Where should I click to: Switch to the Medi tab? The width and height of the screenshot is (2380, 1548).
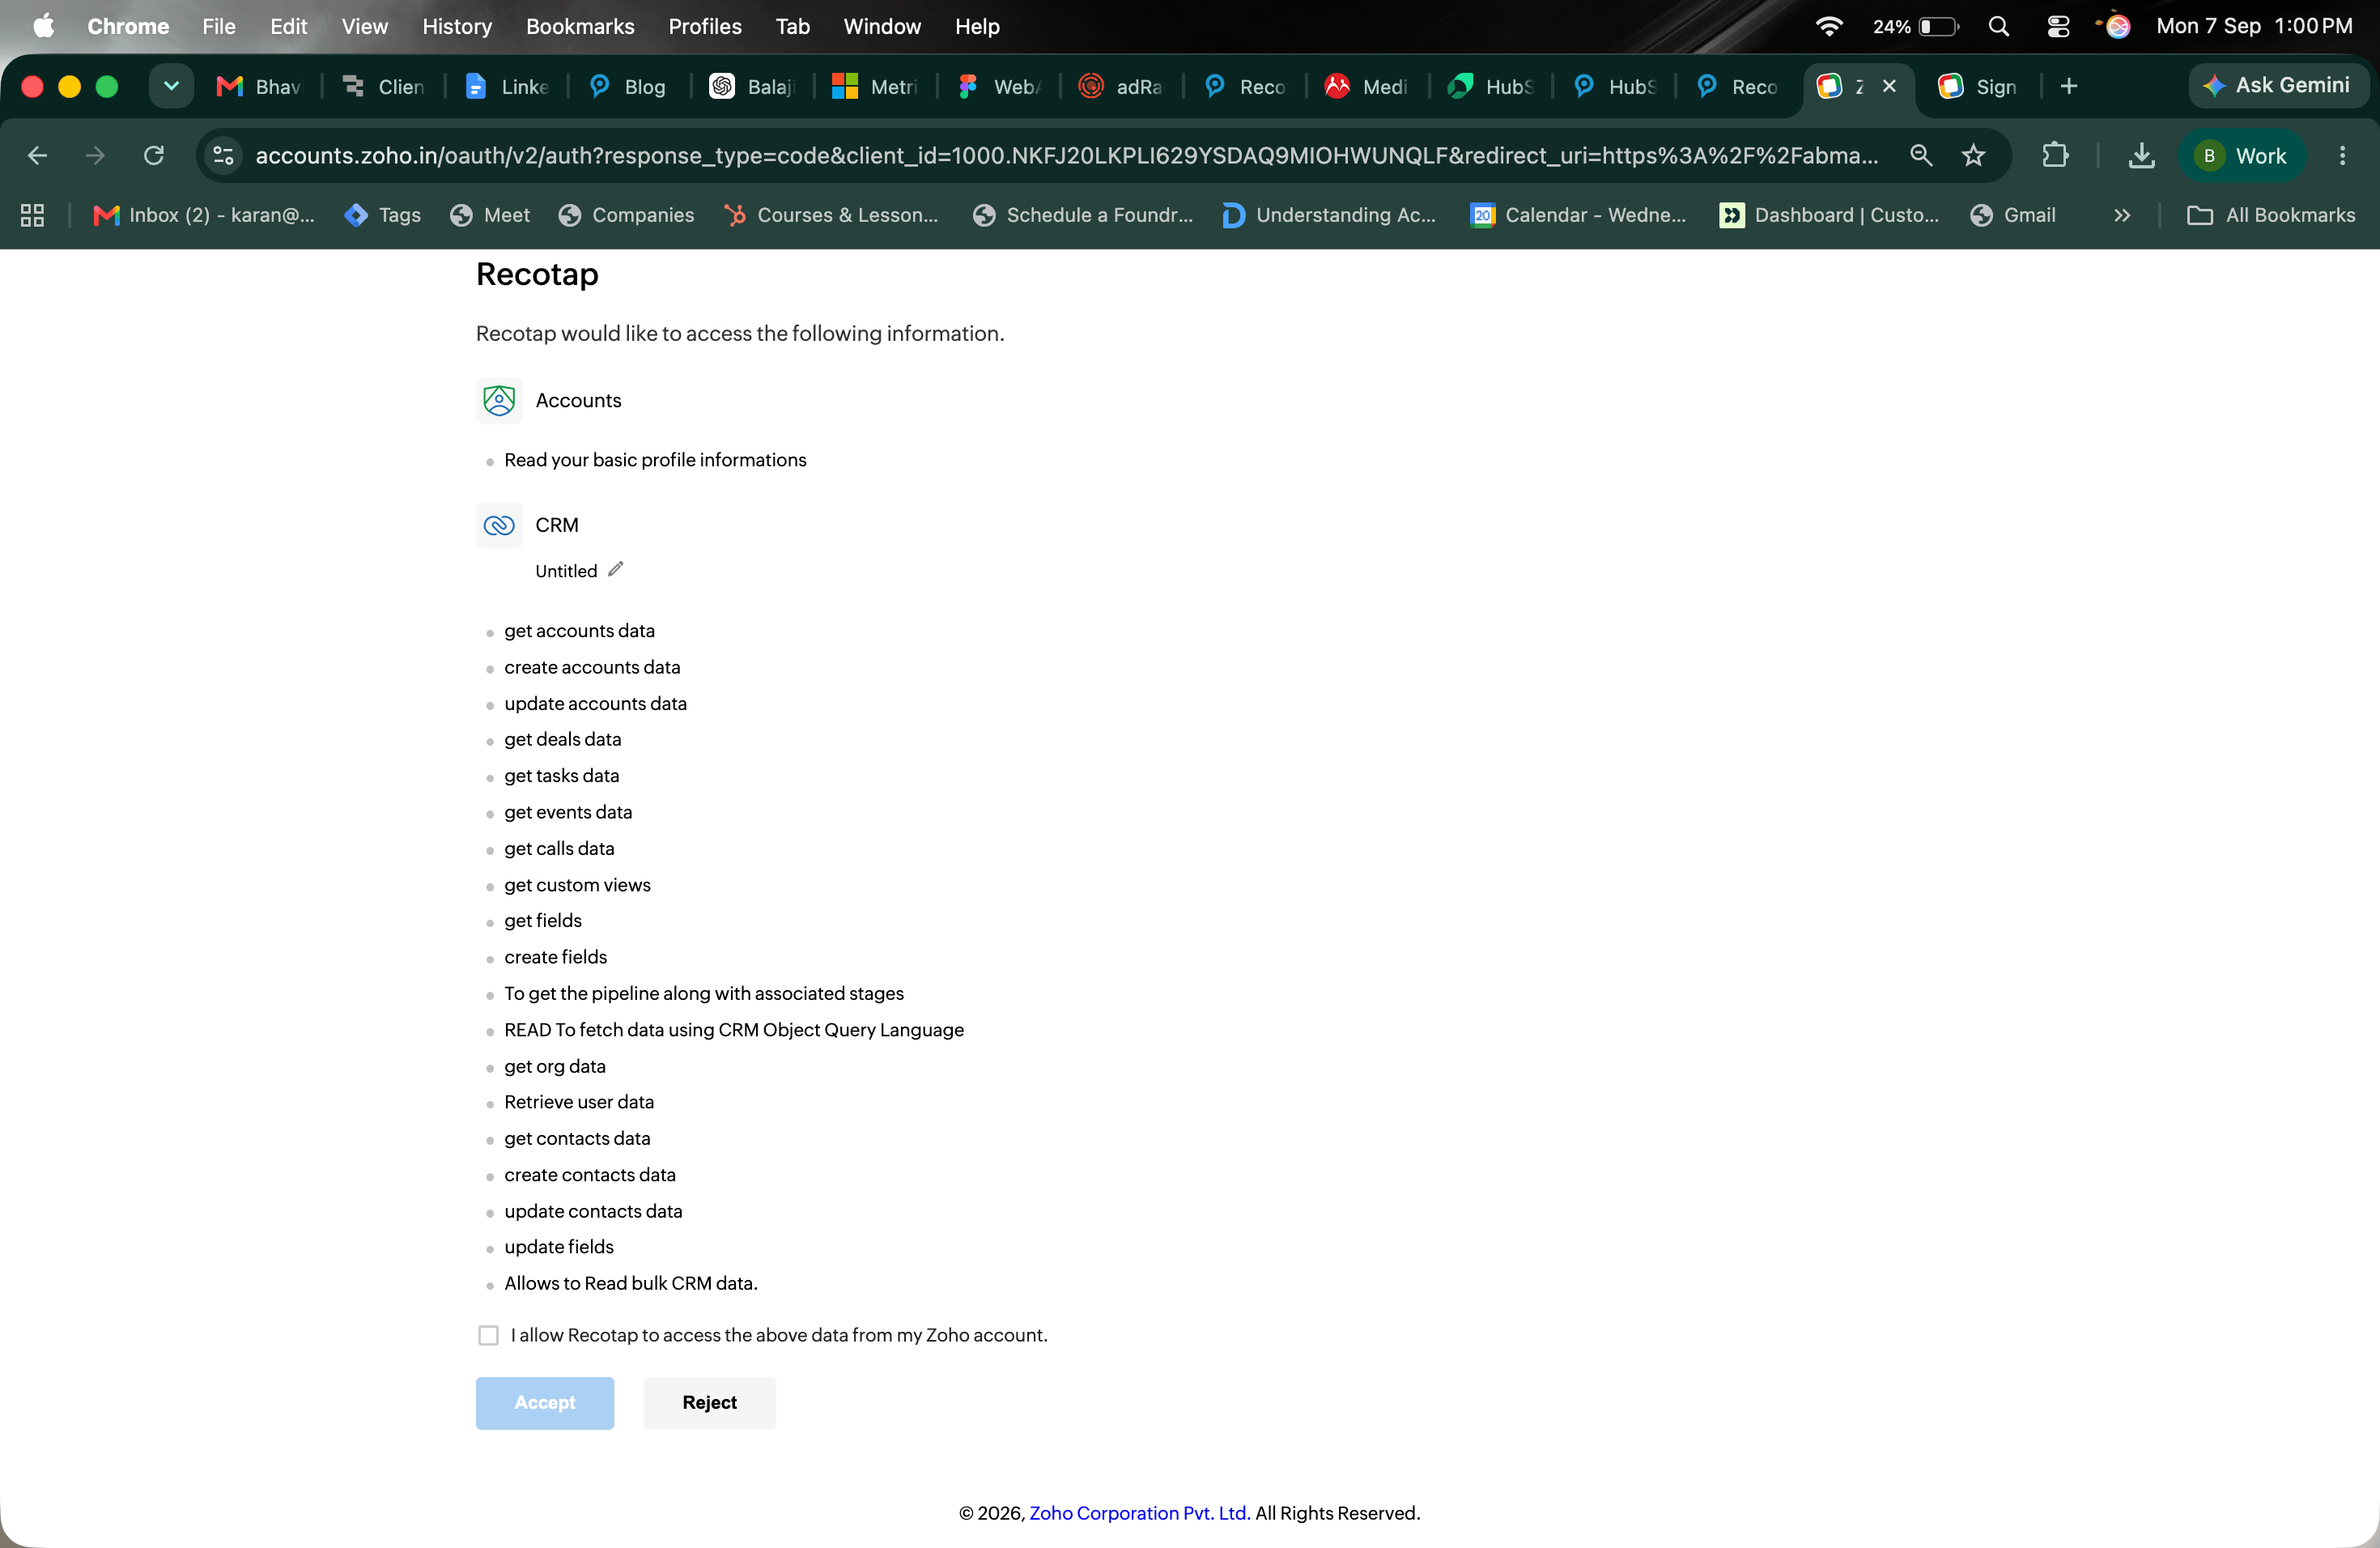tap(1367, 86)
